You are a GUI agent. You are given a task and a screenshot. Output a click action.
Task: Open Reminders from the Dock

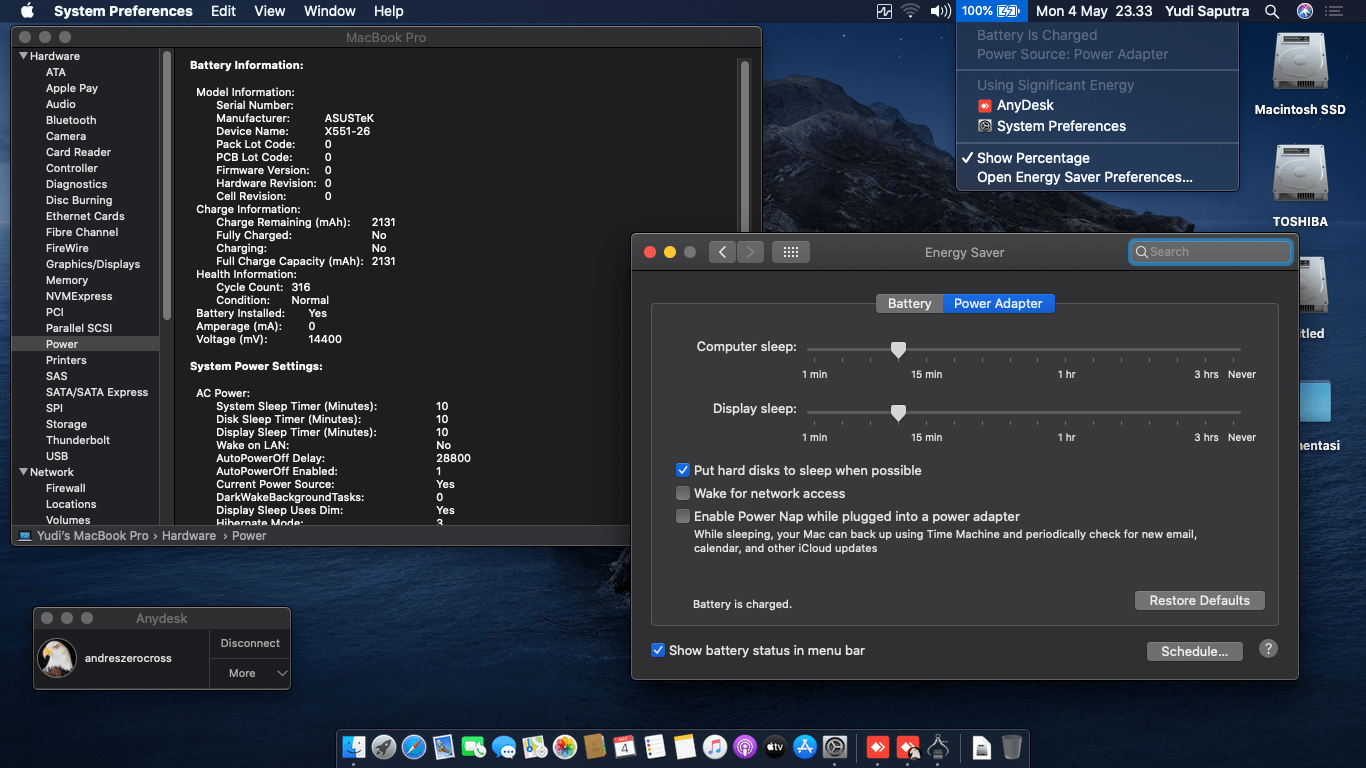pyautogui.click(x=655, y=747)
